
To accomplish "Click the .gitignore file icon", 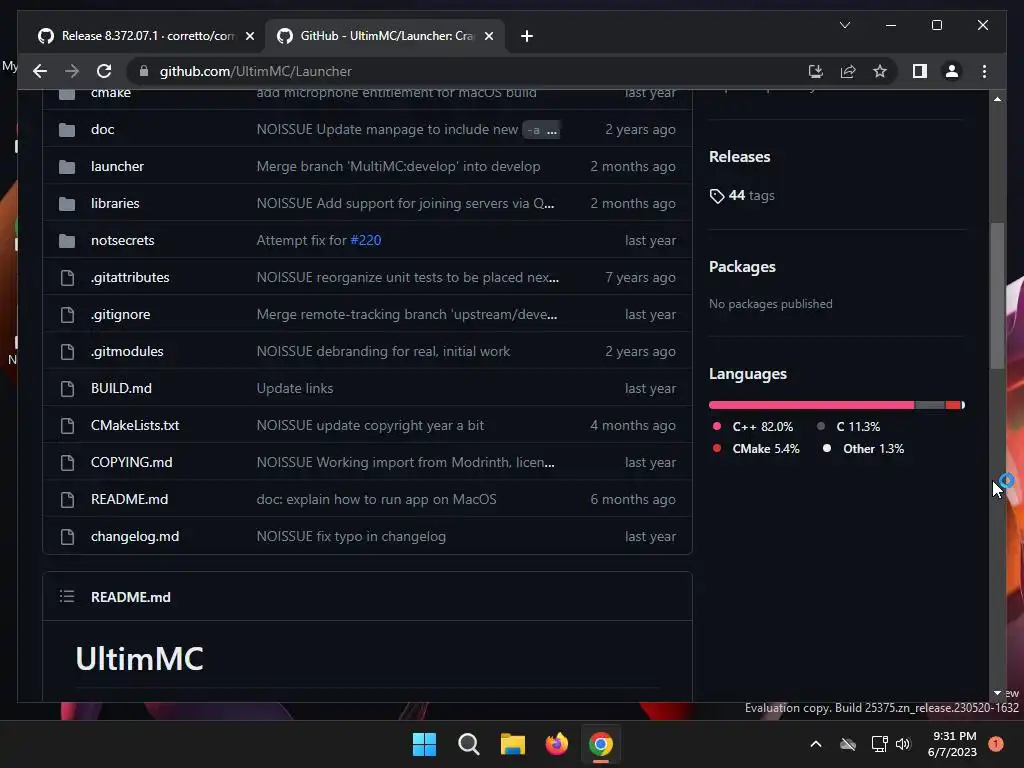I will 67,315.
